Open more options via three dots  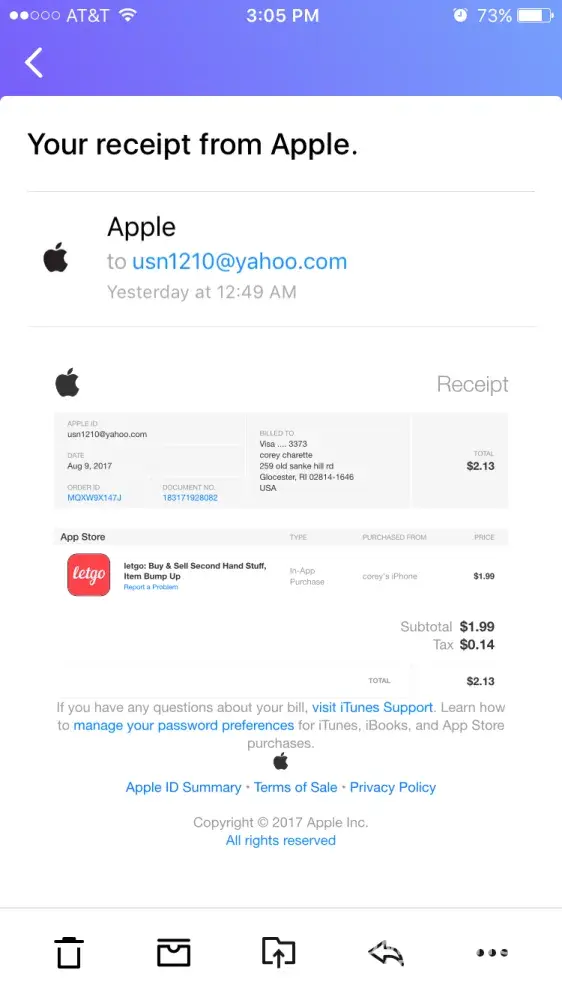click(492, 953)
